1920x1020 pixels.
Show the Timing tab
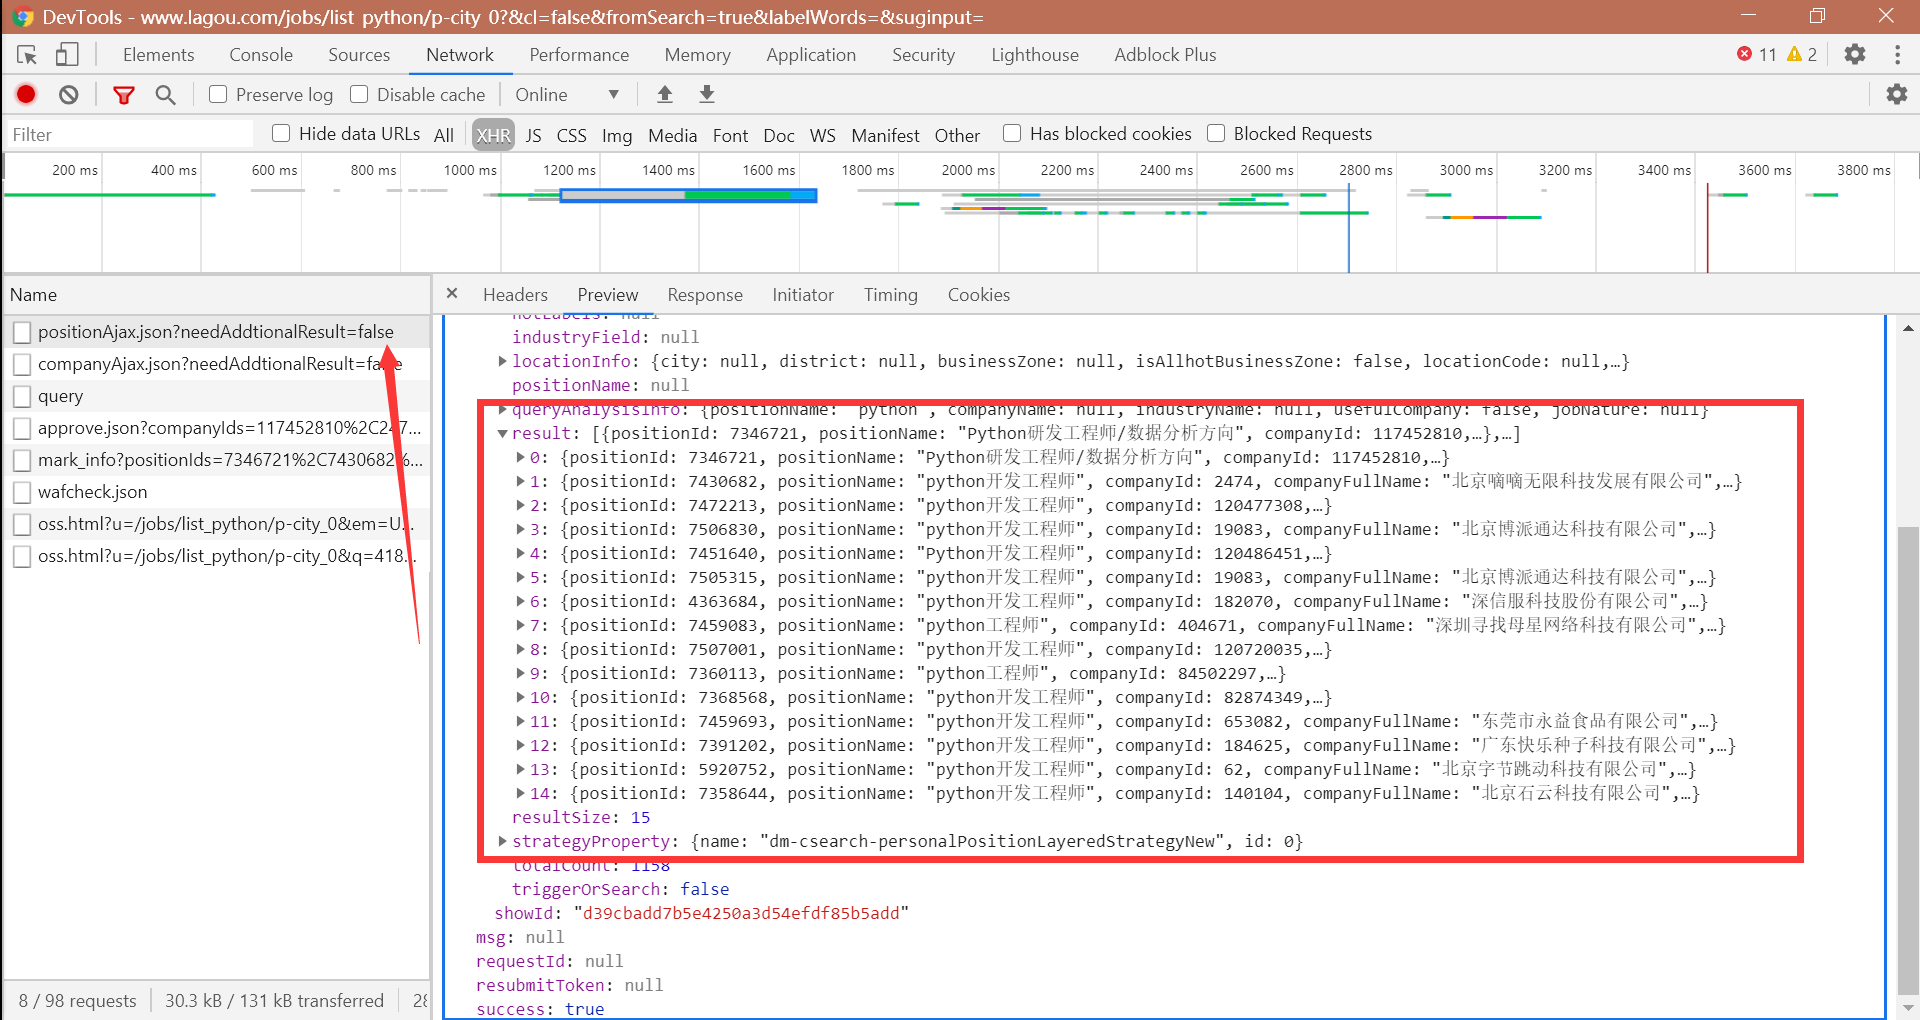click(x=891, y=295)
